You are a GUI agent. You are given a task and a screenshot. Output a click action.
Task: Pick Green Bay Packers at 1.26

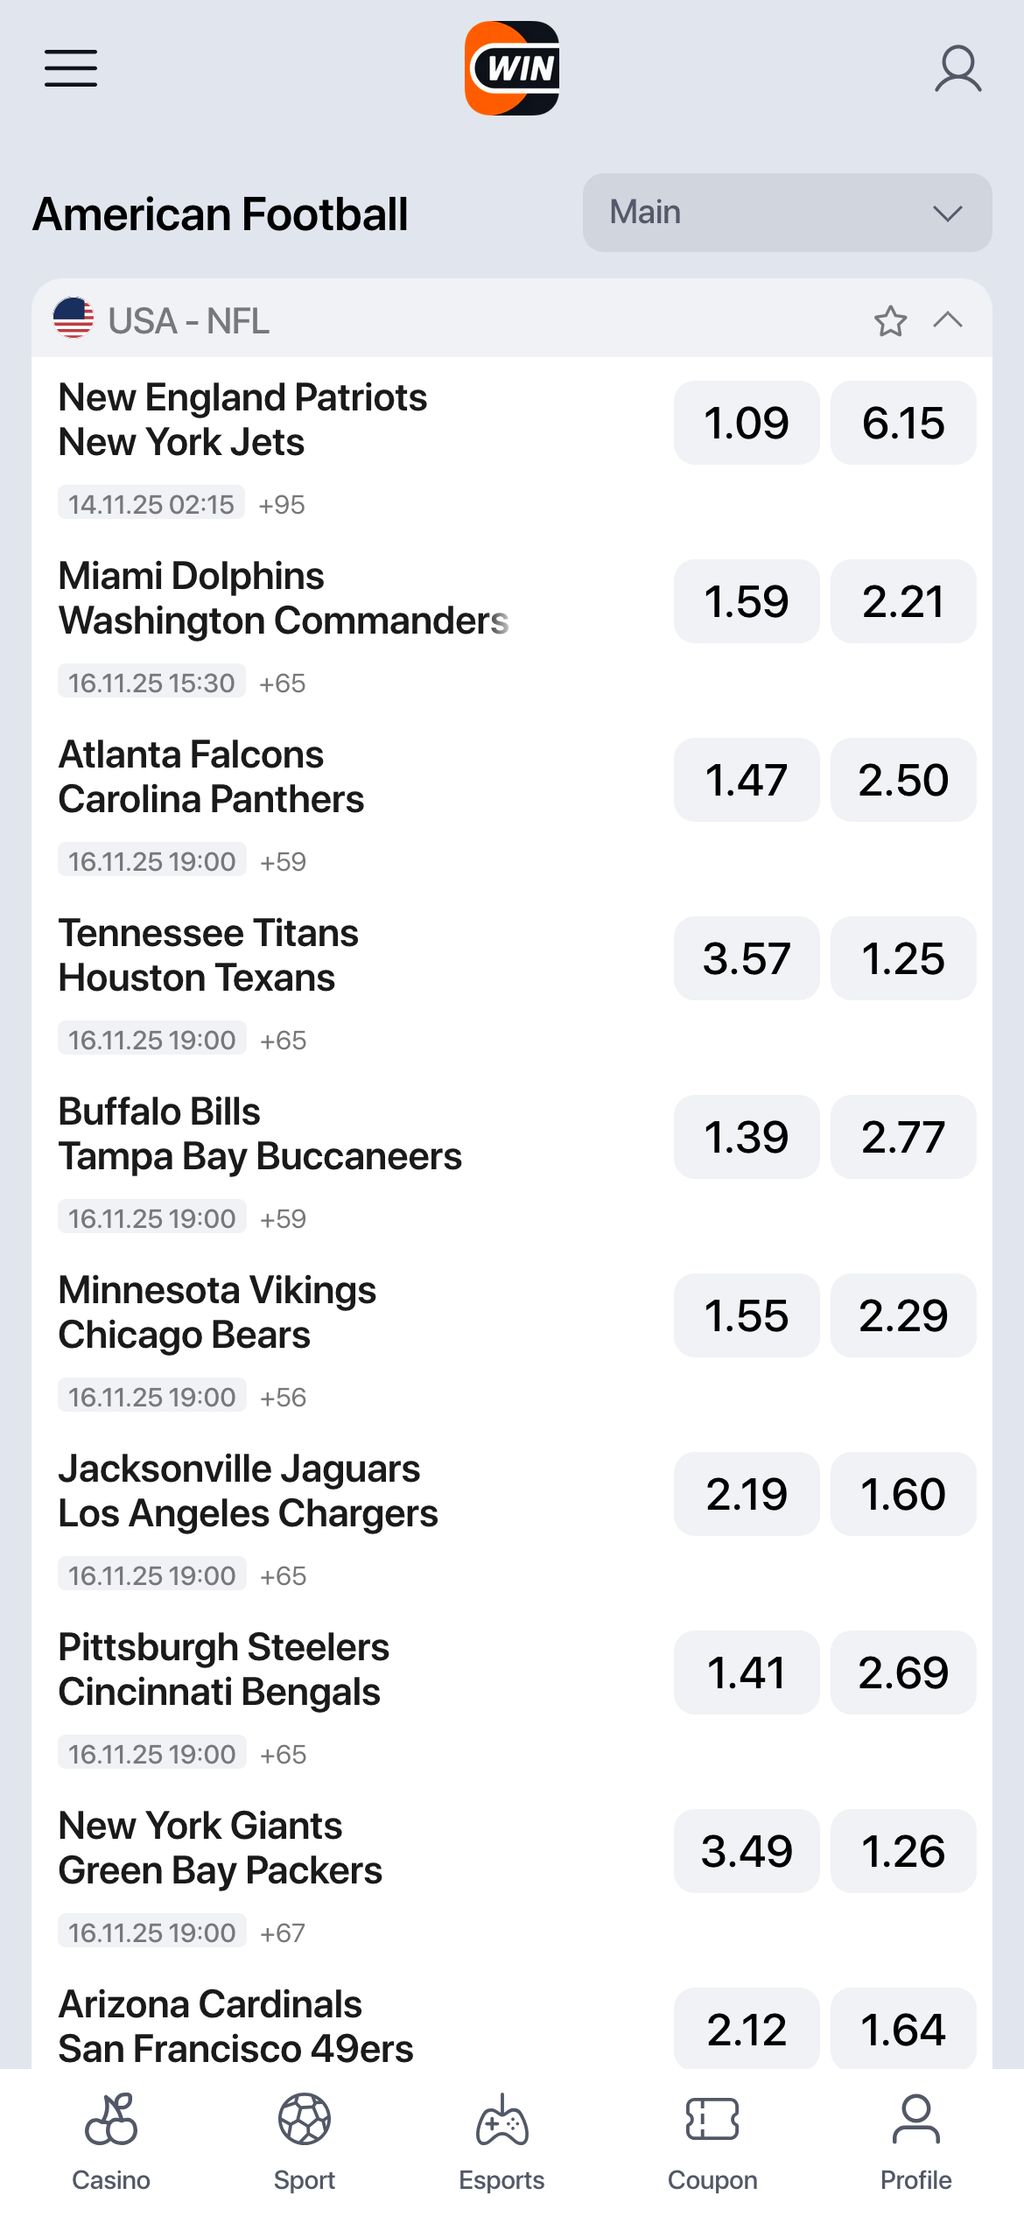pos(902,1851)
